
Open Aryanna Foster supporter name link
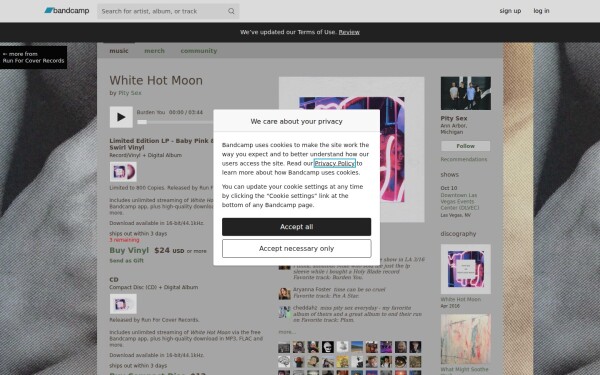pos(311,290)
